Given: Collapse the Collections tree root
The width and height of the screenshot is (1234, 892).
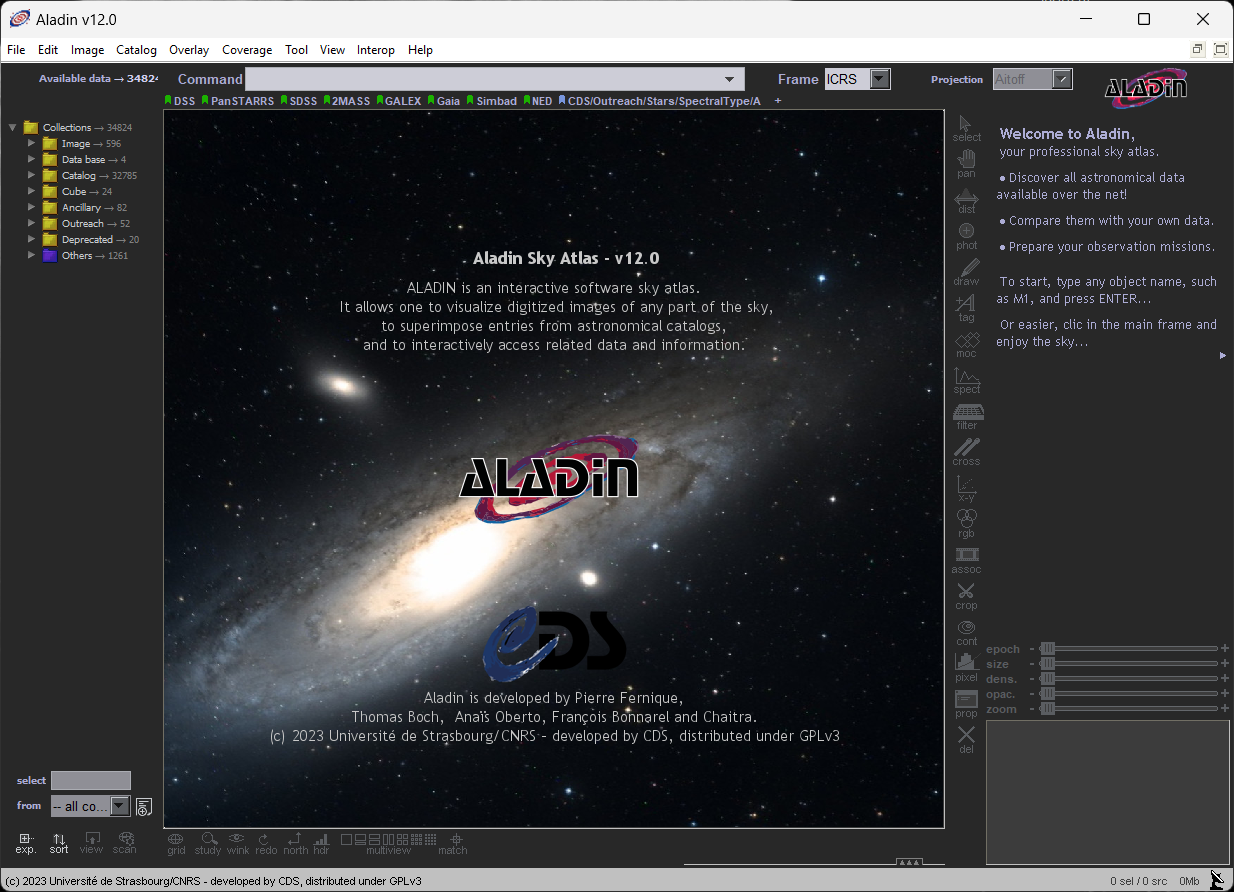Looking at the screenshot, I should tap(13, 127).
